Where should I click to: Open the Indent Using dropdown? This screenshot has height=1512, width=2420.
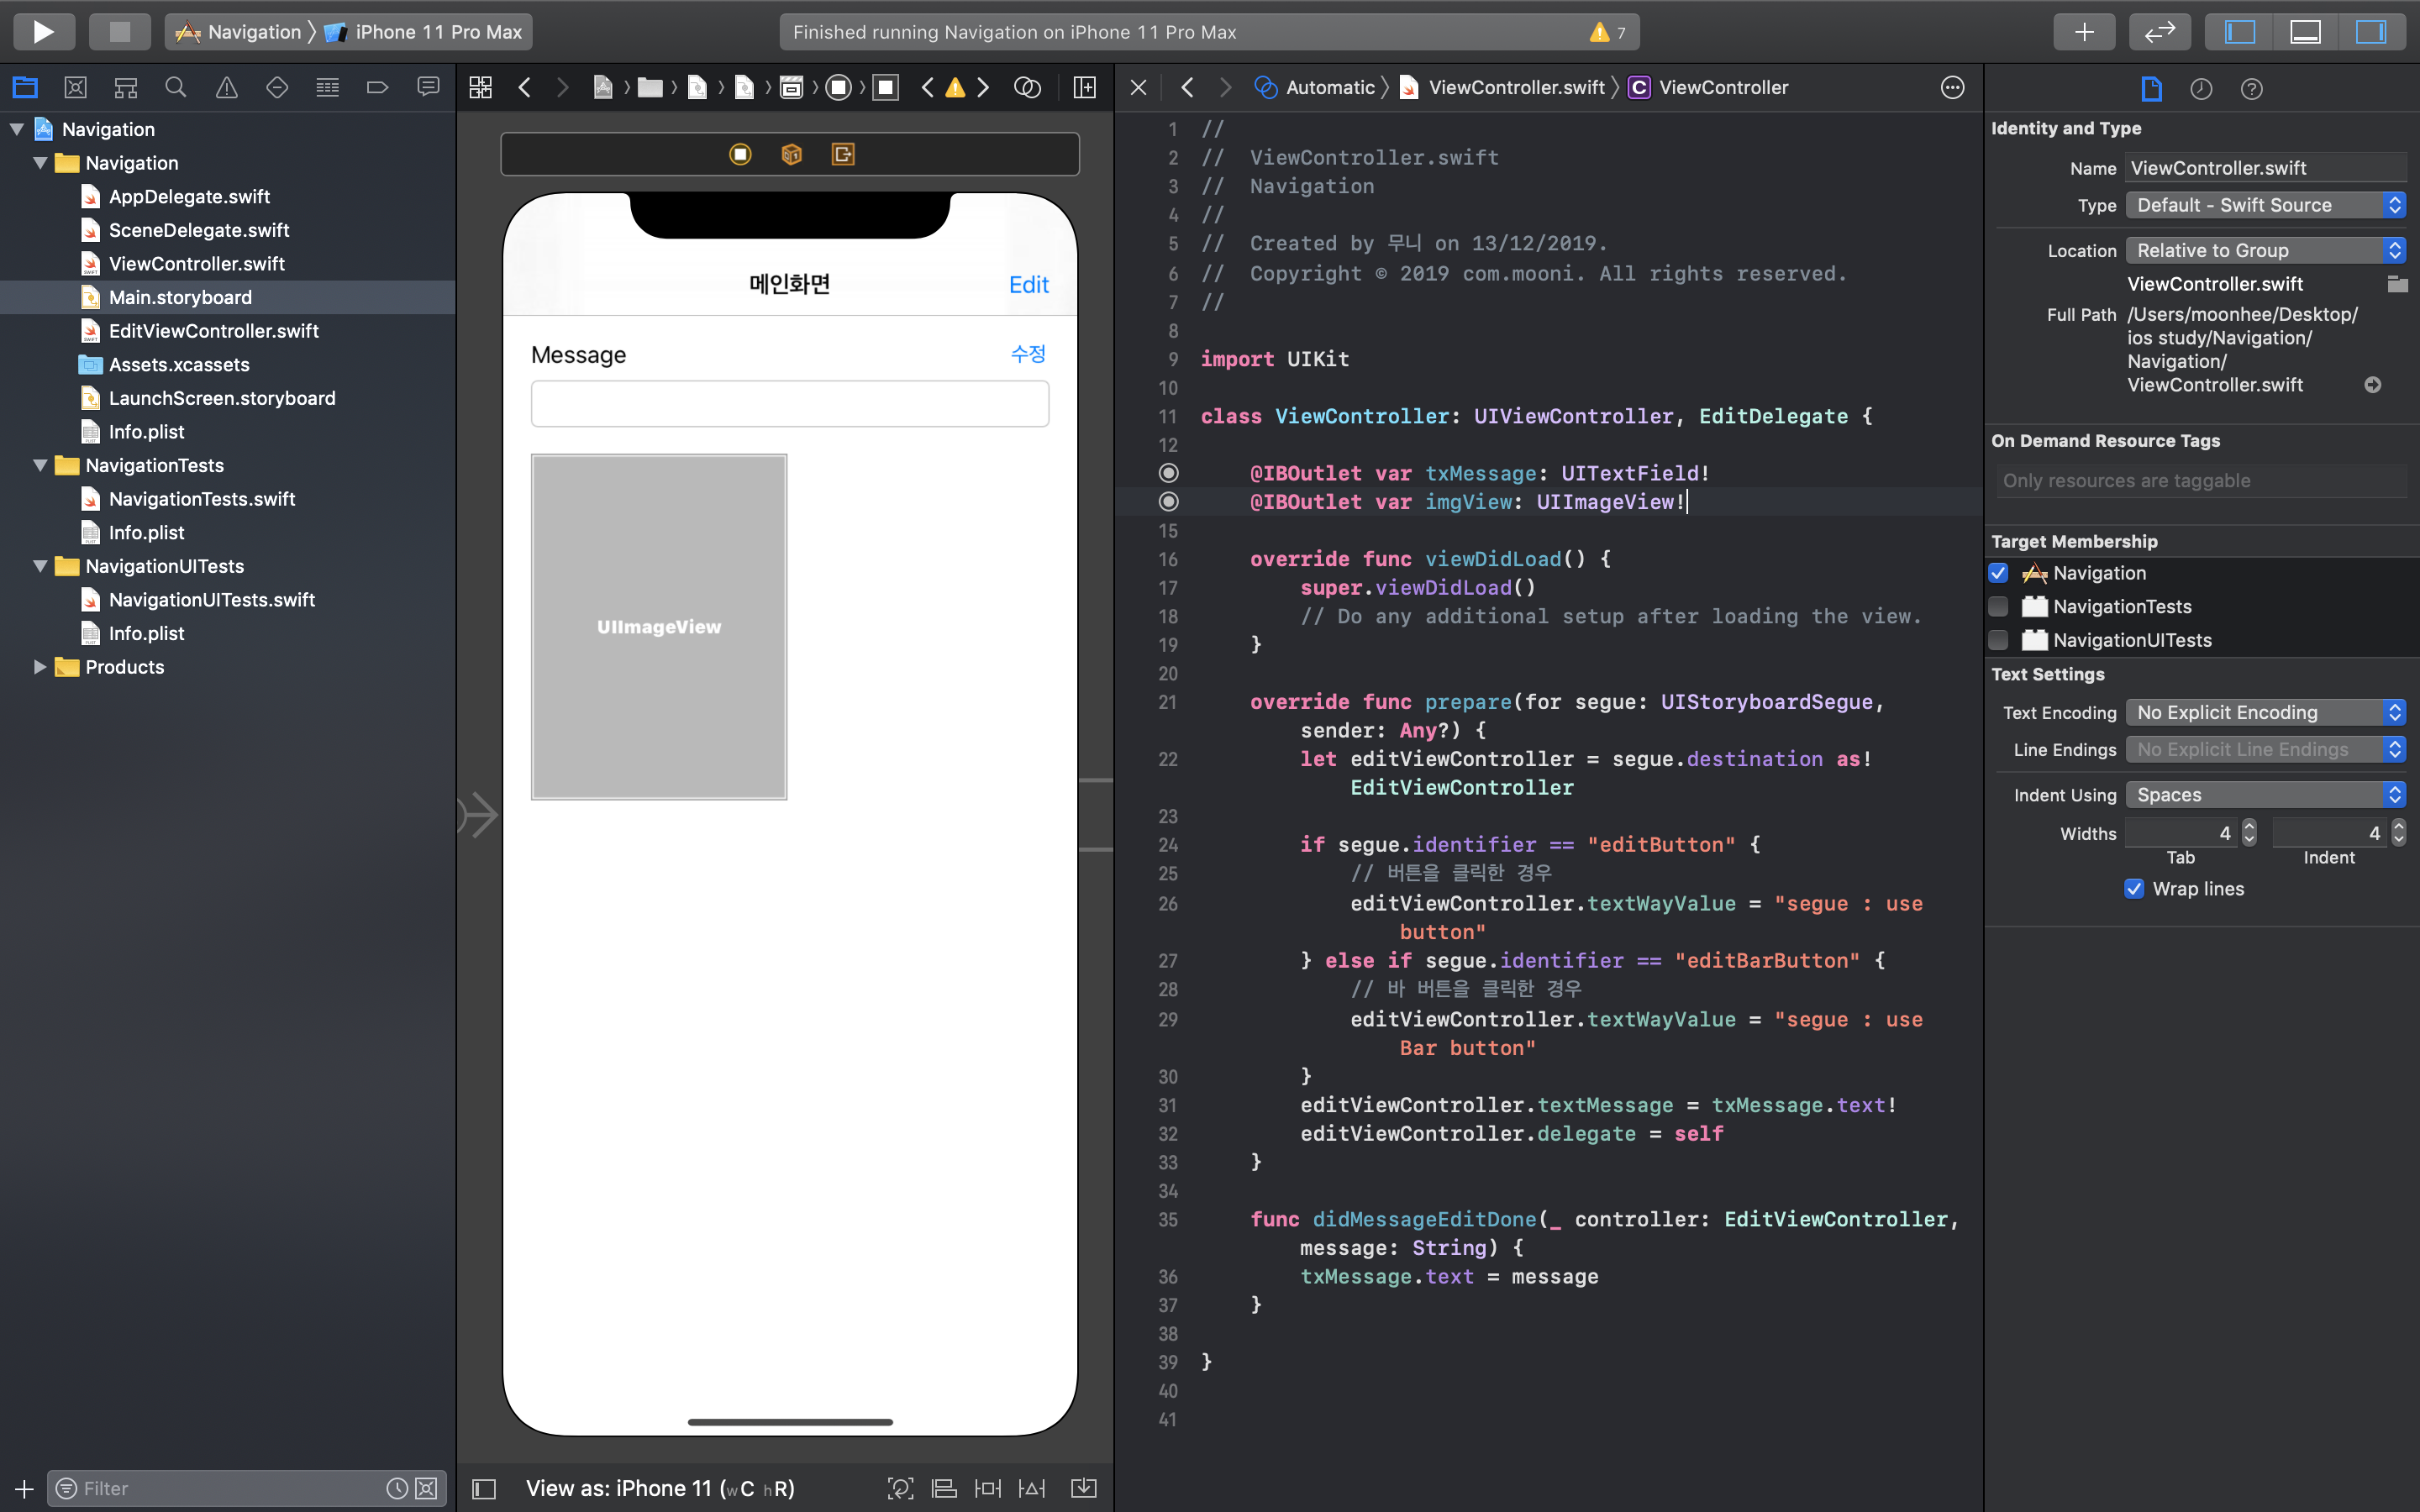2264,795
